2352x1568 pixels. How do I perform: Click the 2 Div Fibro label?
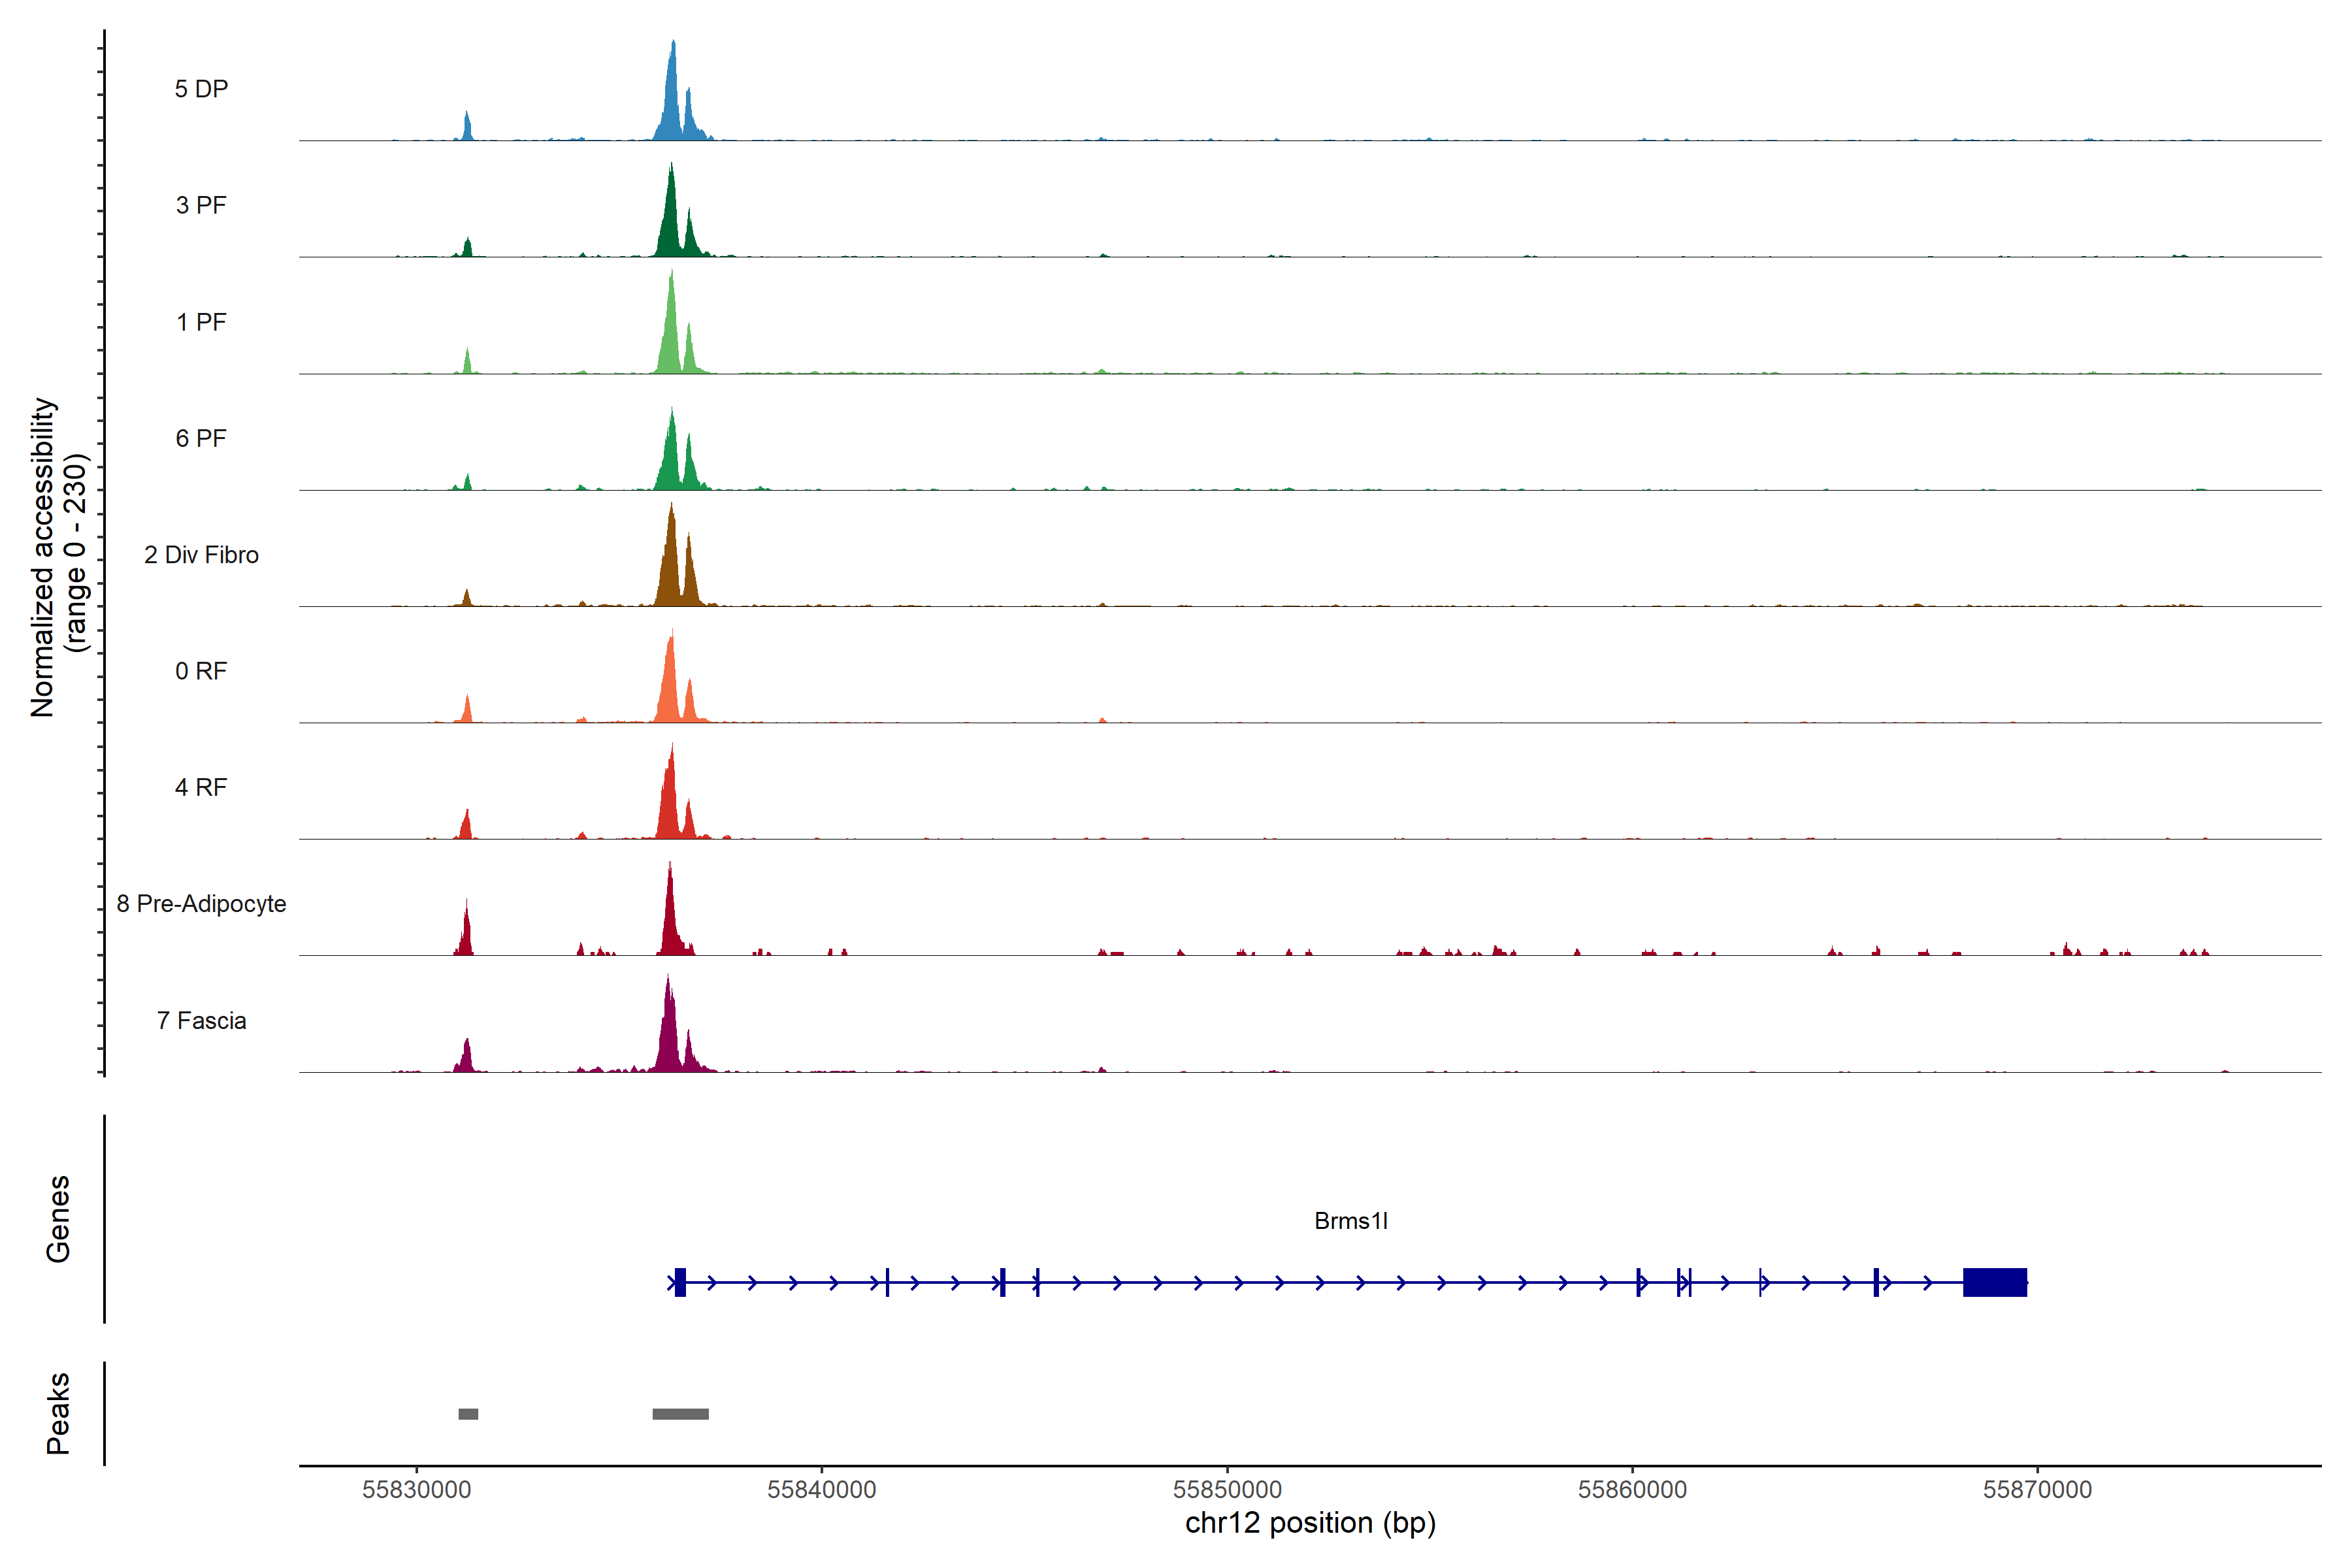pos(201,555)
